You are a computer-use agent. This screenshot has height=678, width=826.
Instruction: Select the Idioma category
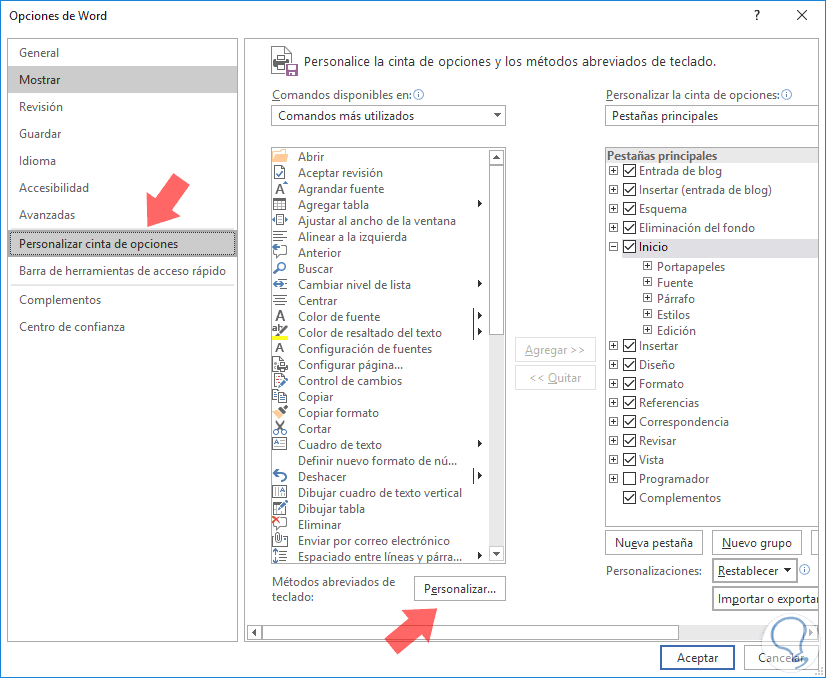tap(122, 161)
